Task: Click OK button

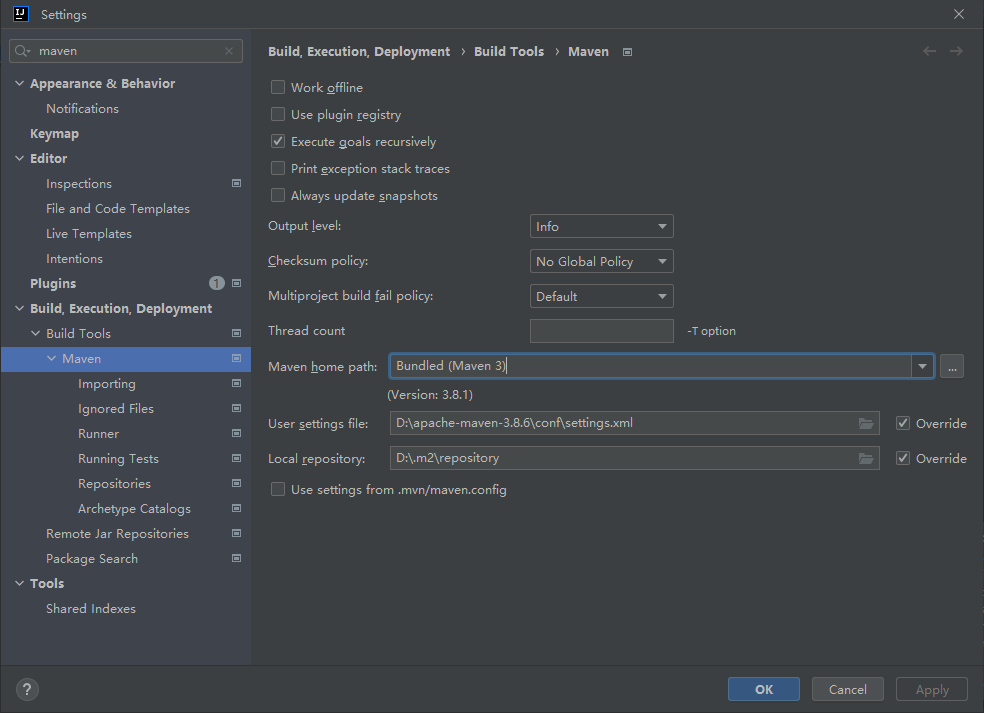Action: 764,689
